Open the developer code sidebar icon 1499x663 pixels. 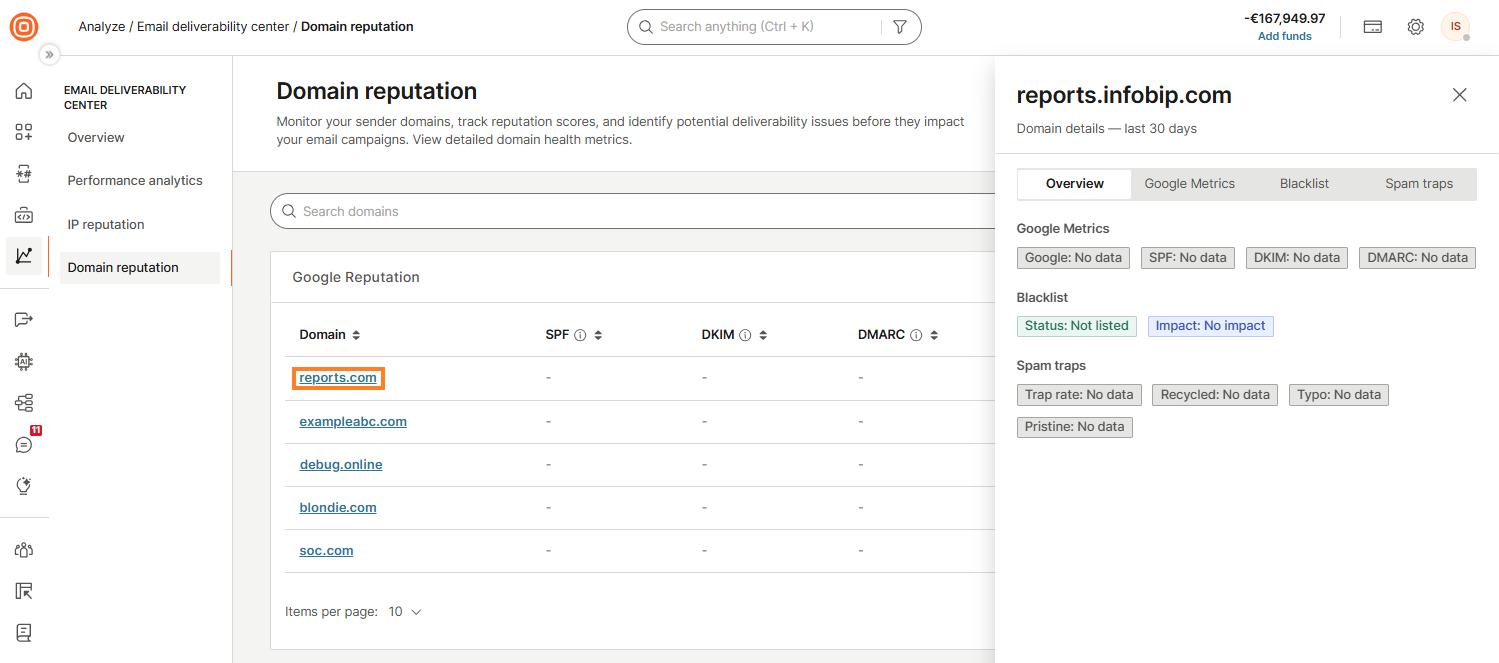(24, 215)
